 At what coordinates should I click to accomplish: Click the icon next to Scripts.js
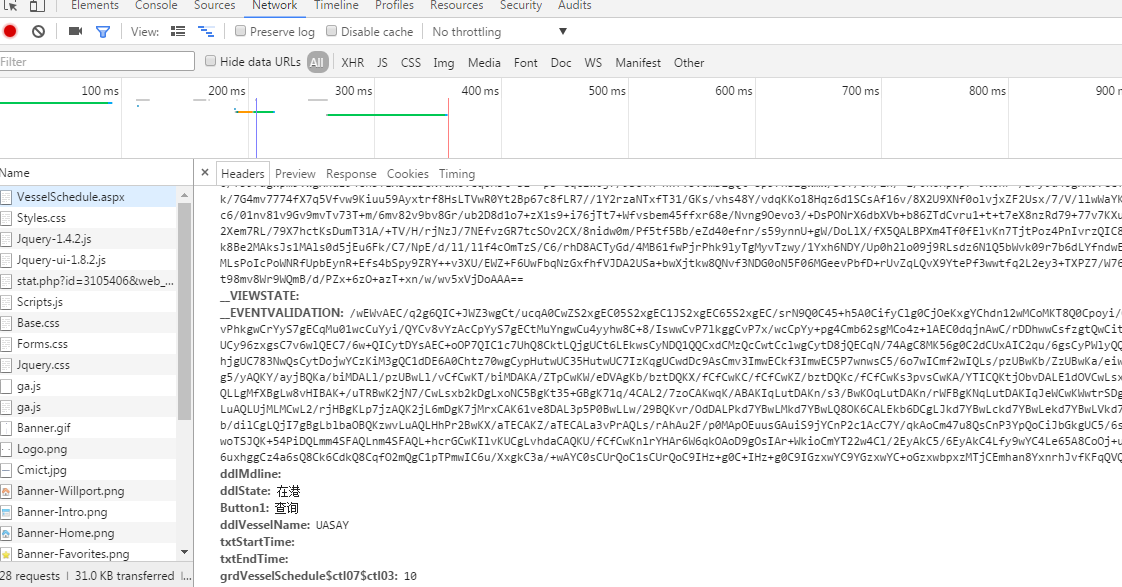6,302
